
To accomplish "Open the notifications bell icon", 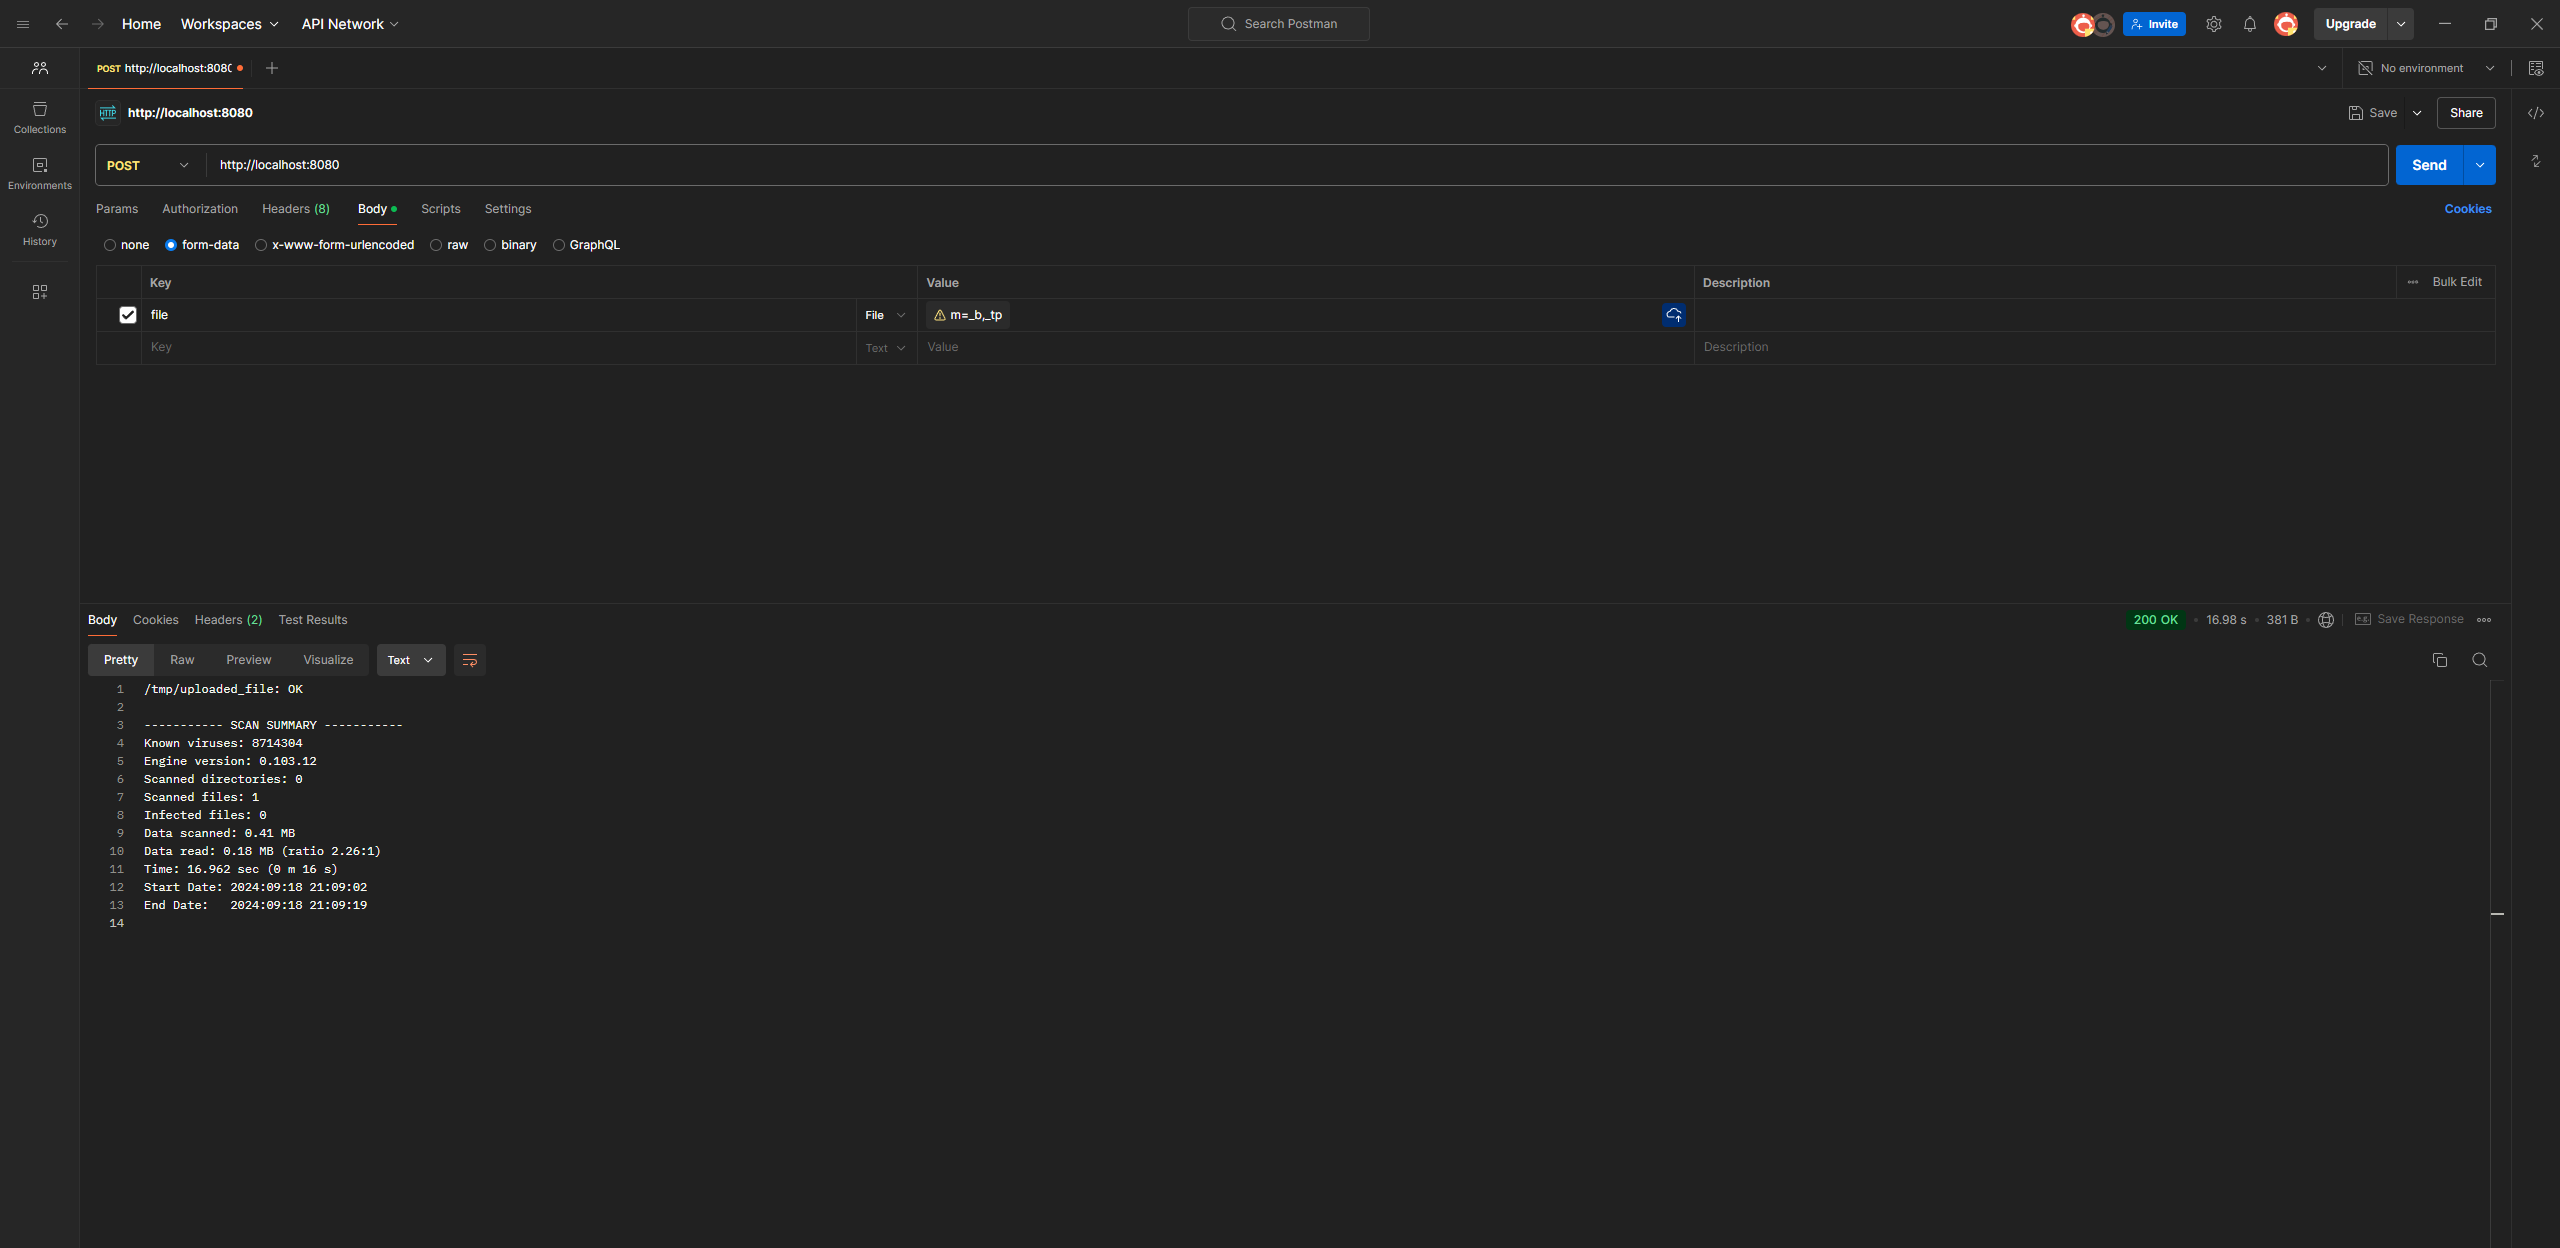I will pyautogui.click(x=2250, y=24).
